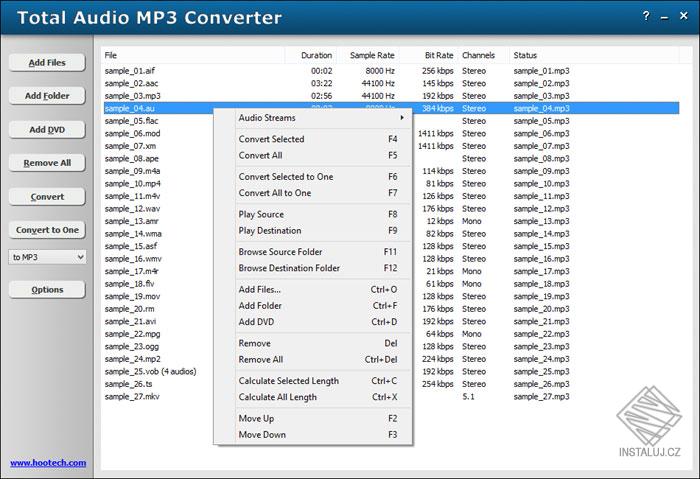Sort by the Sample Rate column header
Viewport: 700px width, 479px height.
(369, 55)
